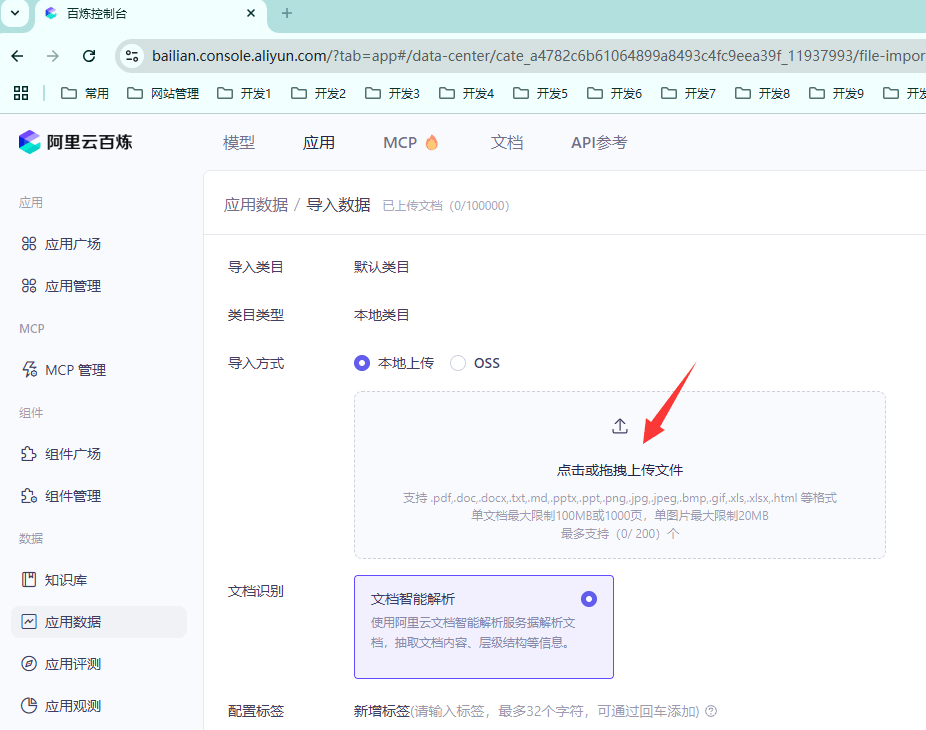The image size is (926, 730).
Task: Click the 导入数据 breadcrumb title
Action: pyautogui.click(x=338, y=205)
